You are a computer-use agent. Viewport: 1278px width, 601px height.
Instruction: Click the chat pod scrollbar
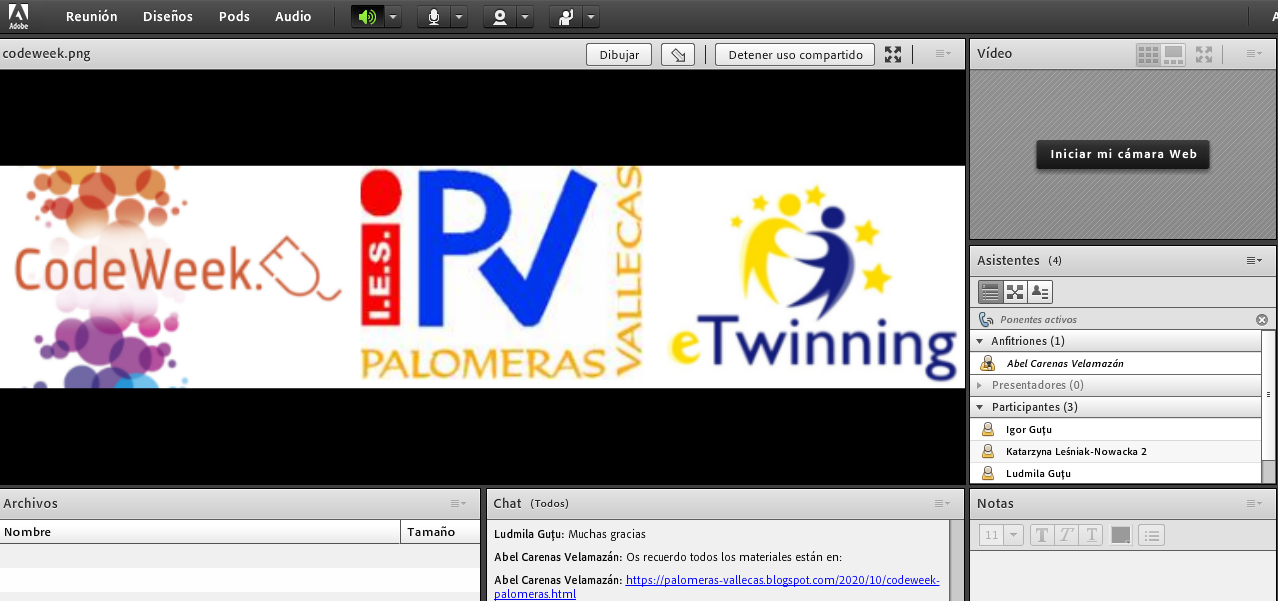(955, 560)
